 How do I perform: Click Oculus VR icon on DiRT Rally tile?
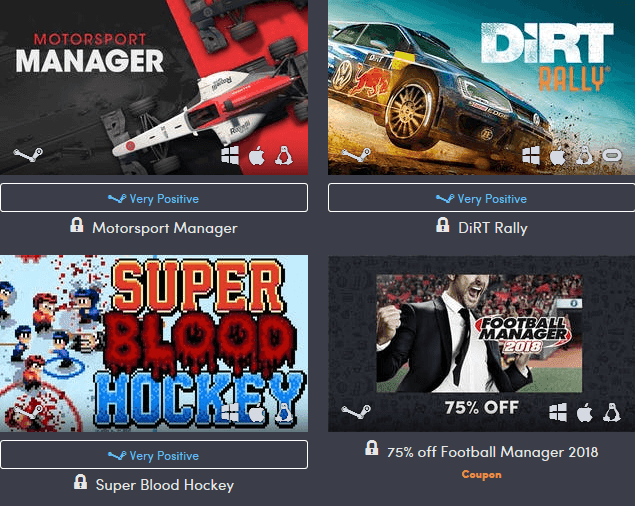[x=612, y=155]
